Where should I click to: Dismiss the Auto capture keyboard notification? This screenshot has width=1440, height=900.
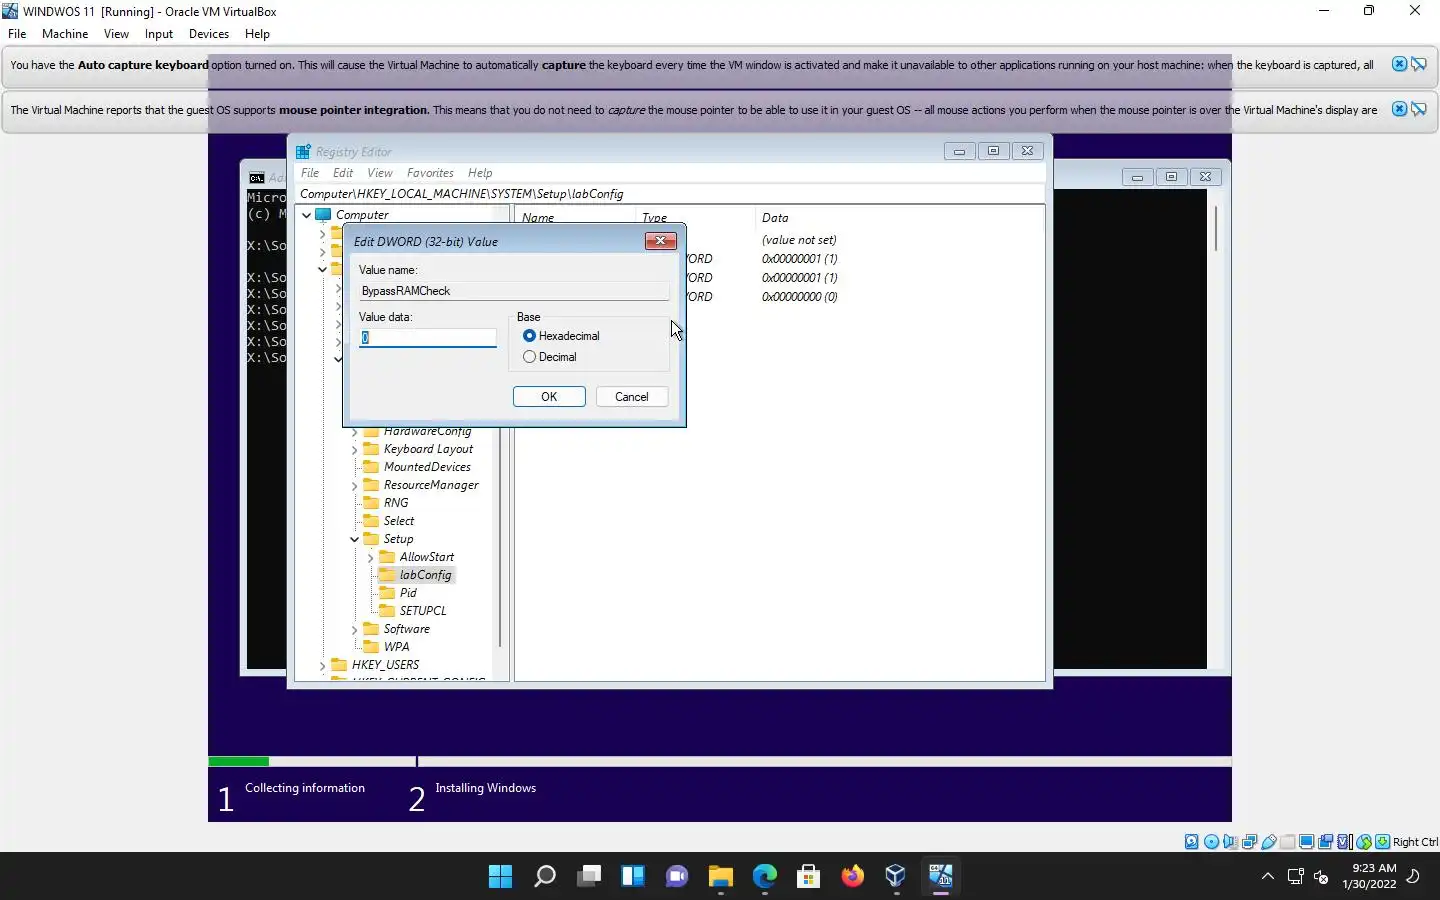(1400, 64)
